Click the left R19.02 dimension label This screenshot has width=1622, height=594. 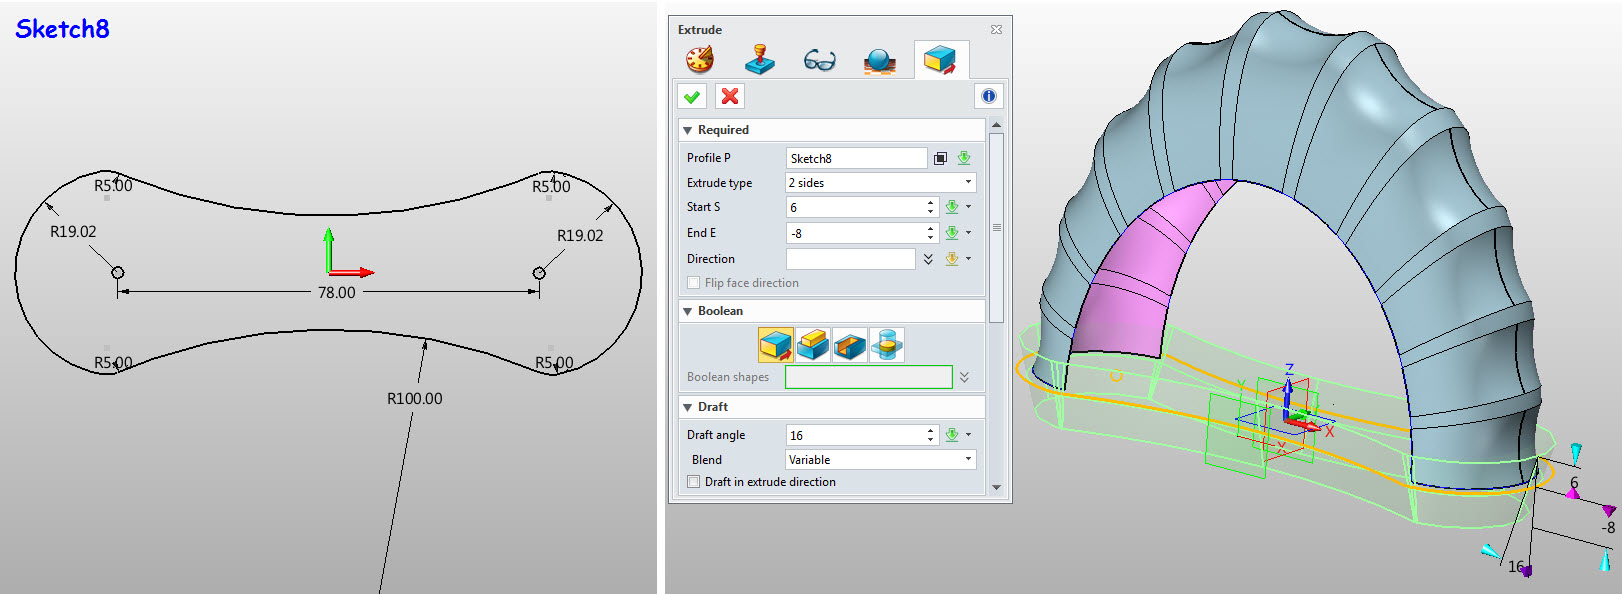pos(73,232)
